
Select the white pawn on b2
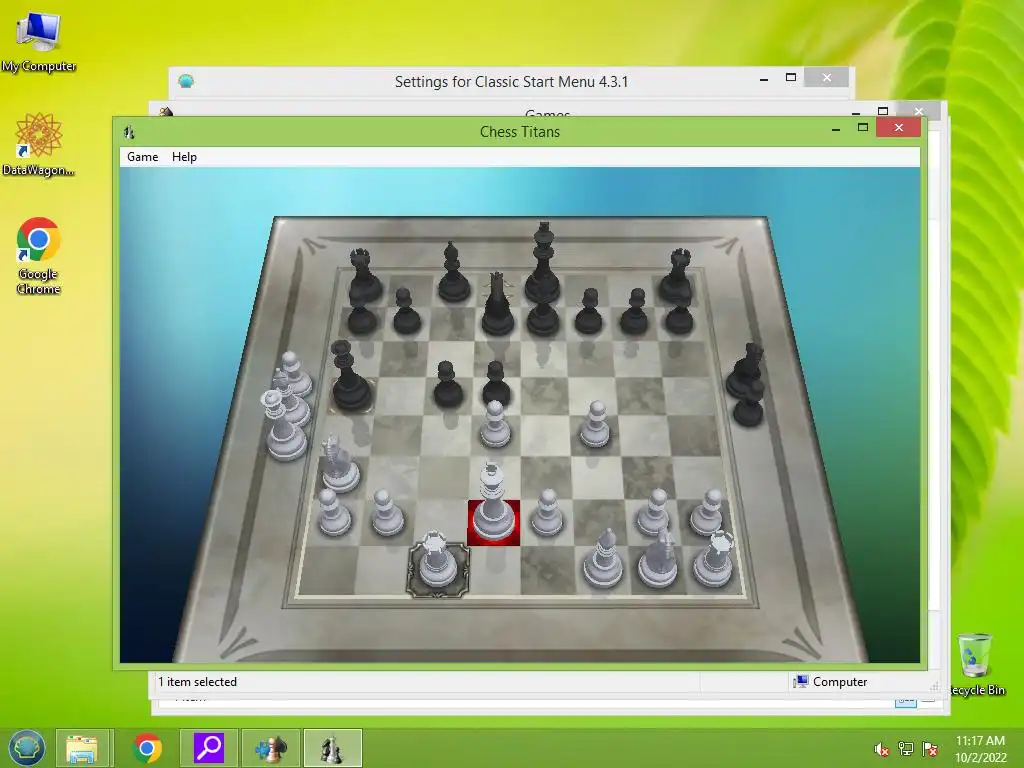coord(387,513)
